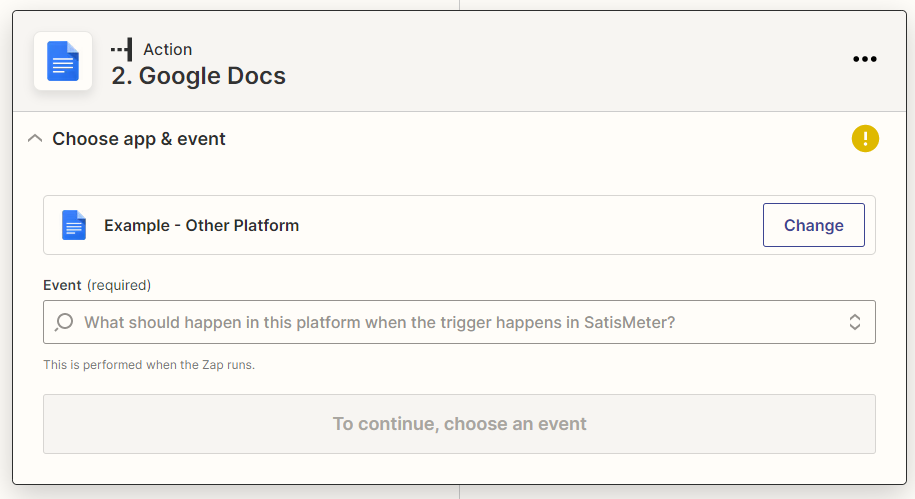Click the large Google Docs app icon
915x499 pixels.
63,61
